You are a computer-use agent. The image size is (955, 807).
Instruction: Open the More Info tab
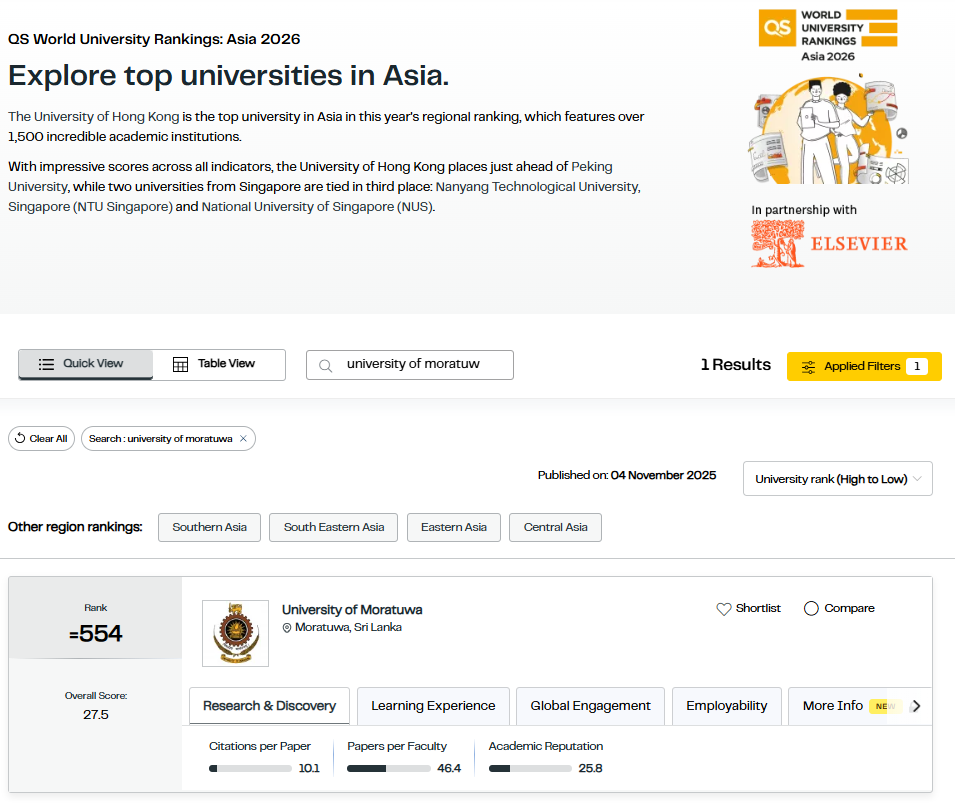point(833,706)
